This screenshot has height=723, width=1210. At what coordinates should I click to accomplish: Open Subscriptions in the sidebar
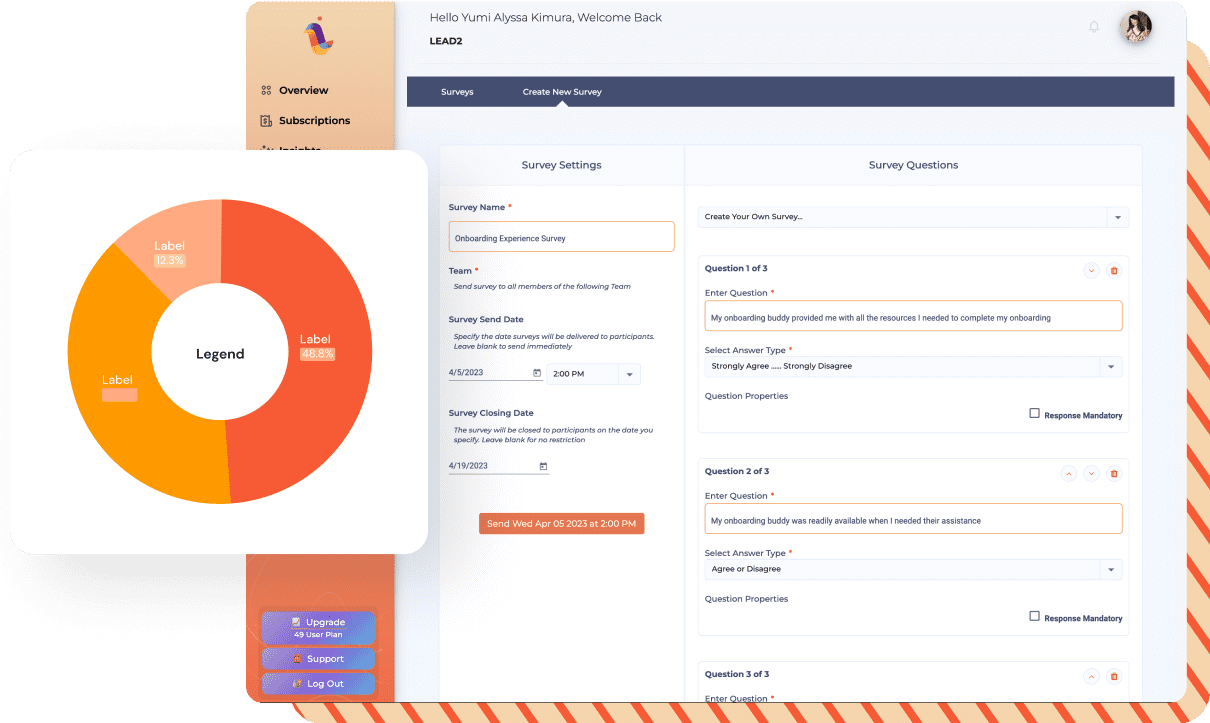314,121
